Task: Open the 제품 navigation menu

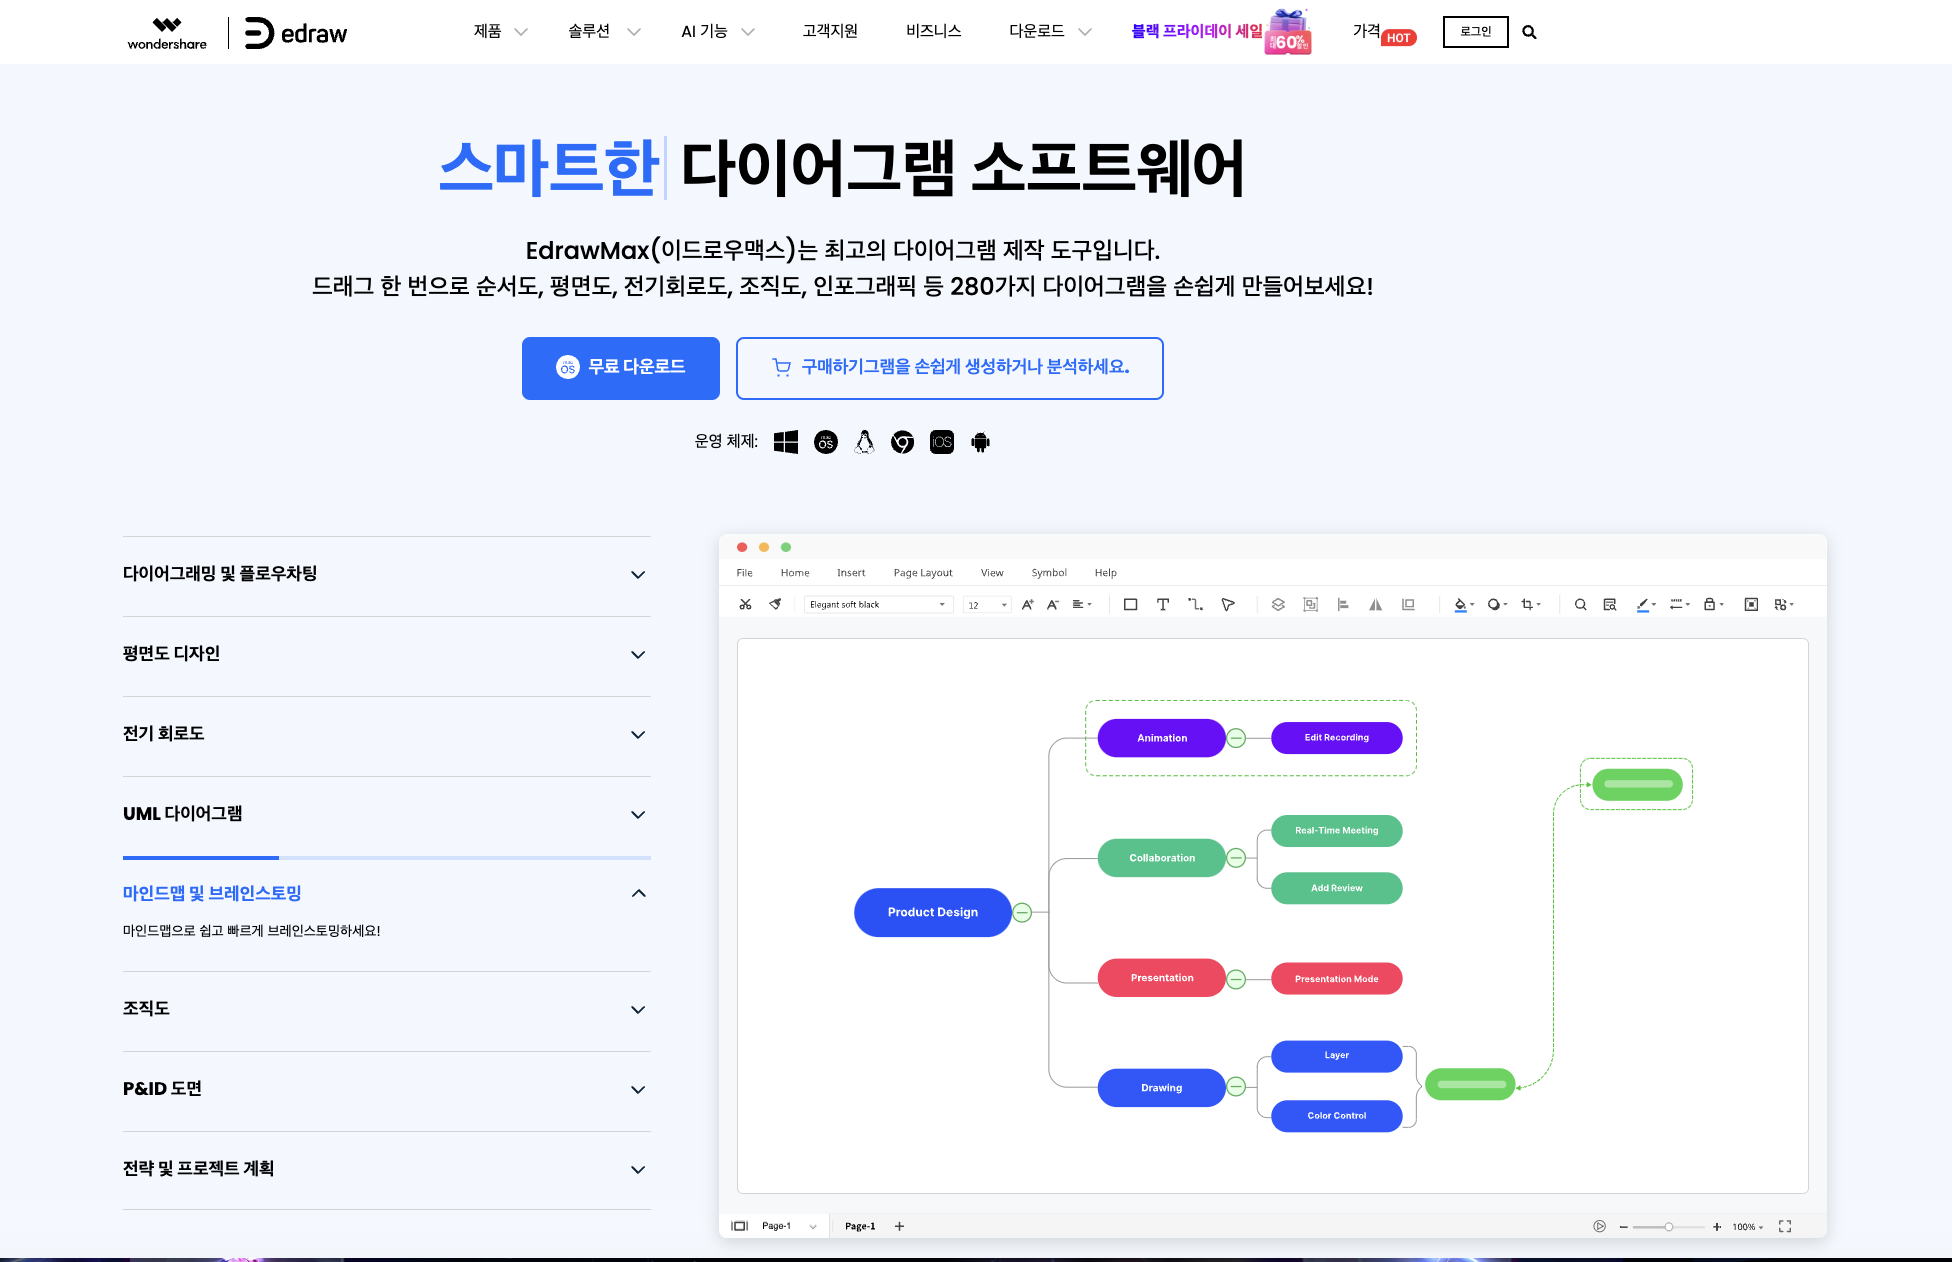Action: (500, 31)
